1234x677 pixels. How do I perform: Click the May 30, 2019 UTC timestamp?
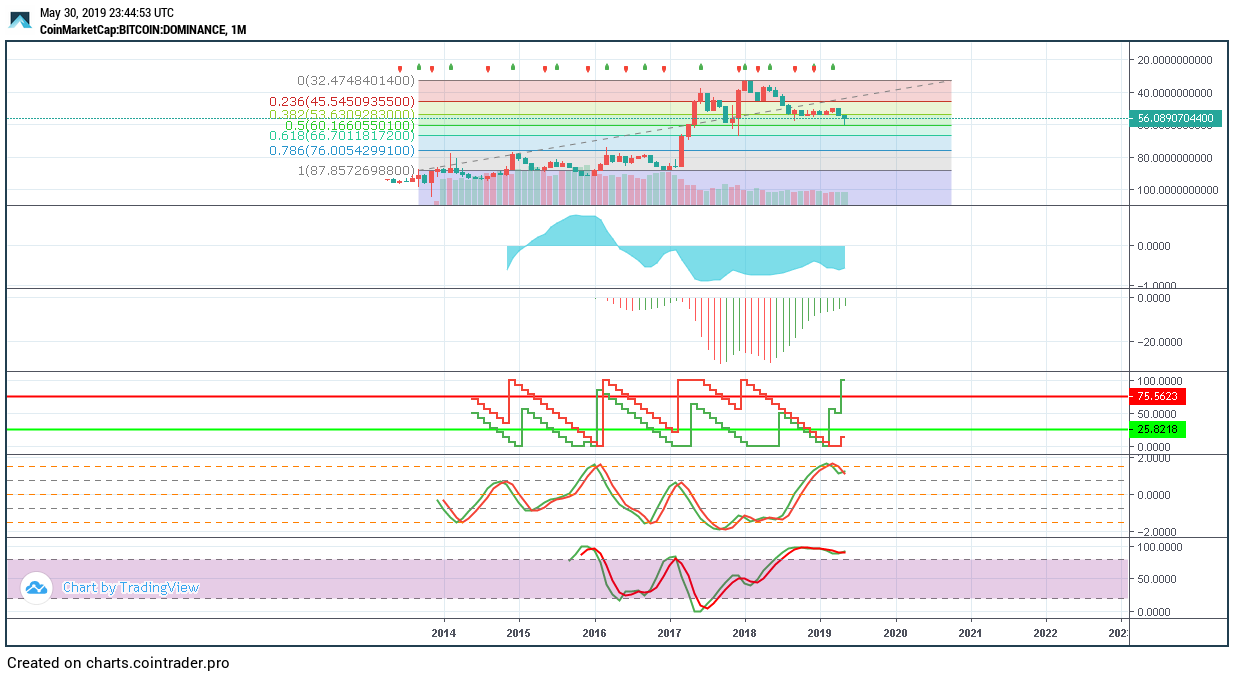[106, 13]
